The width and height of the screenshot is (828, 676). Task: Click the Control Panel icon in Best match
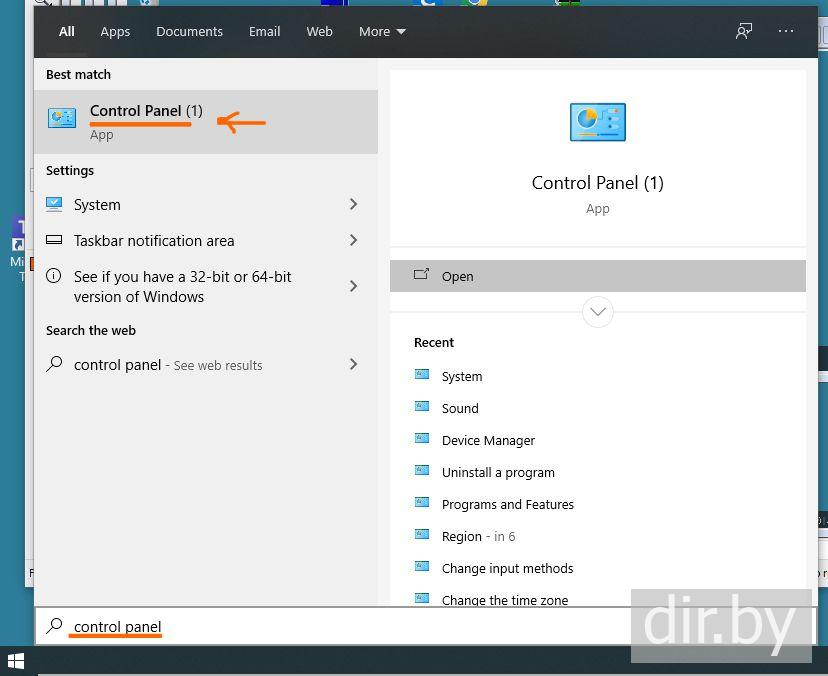click(x=62, y=117)
